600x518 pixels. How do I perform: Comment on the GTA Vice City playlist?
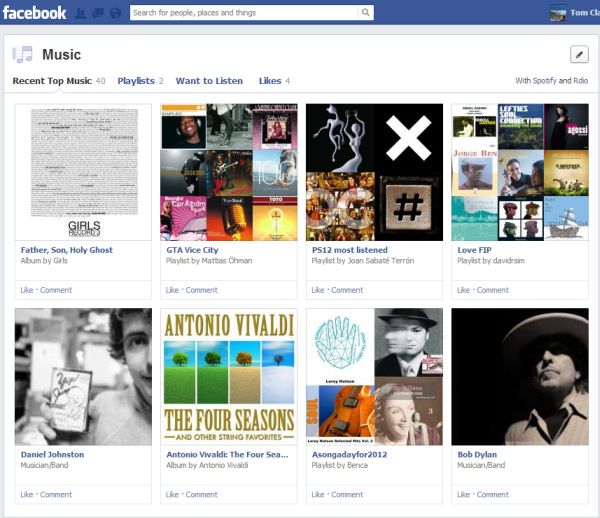click(x=201, y=290)
